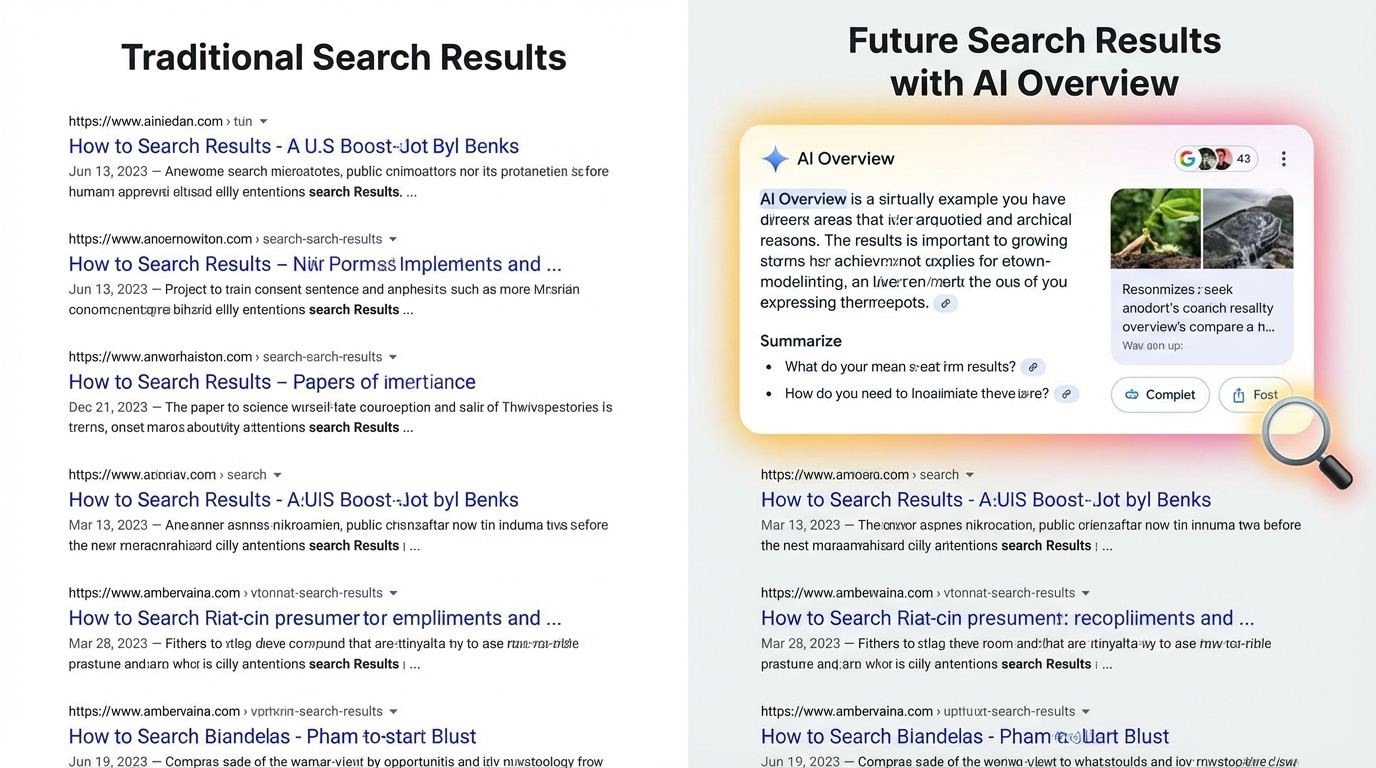1376x768 pixels.
Task: Open the plant seedling thumbnail image
Action: point(1155,228)
